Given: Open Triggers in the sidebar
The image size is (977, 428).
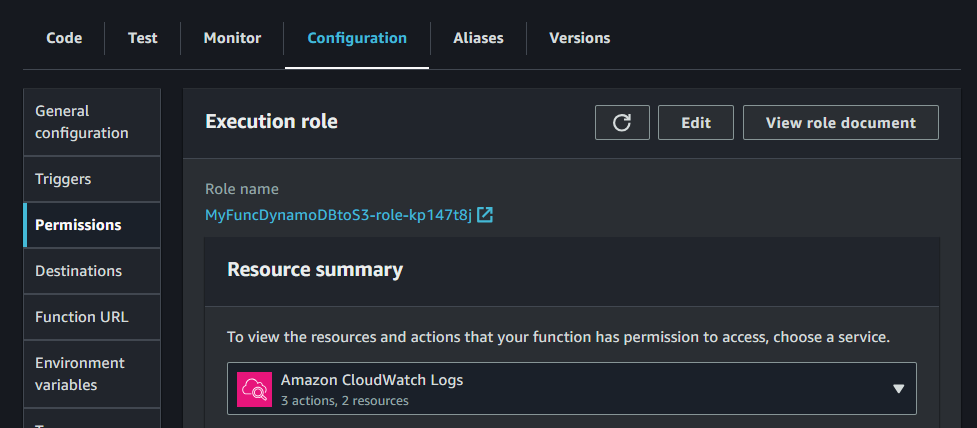Looking at the screenshot, I should pos(92,179).
